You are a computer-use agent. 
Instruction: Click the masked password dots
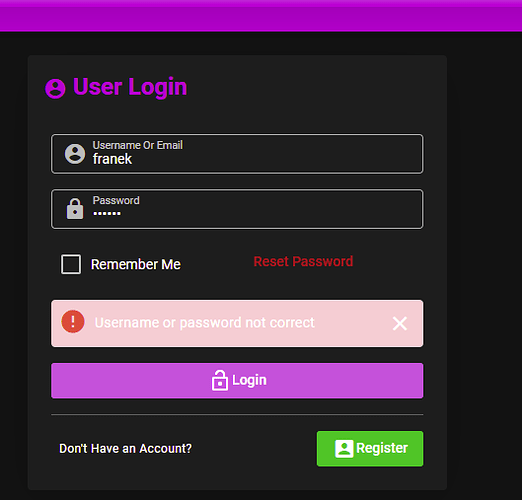point(107,214)
